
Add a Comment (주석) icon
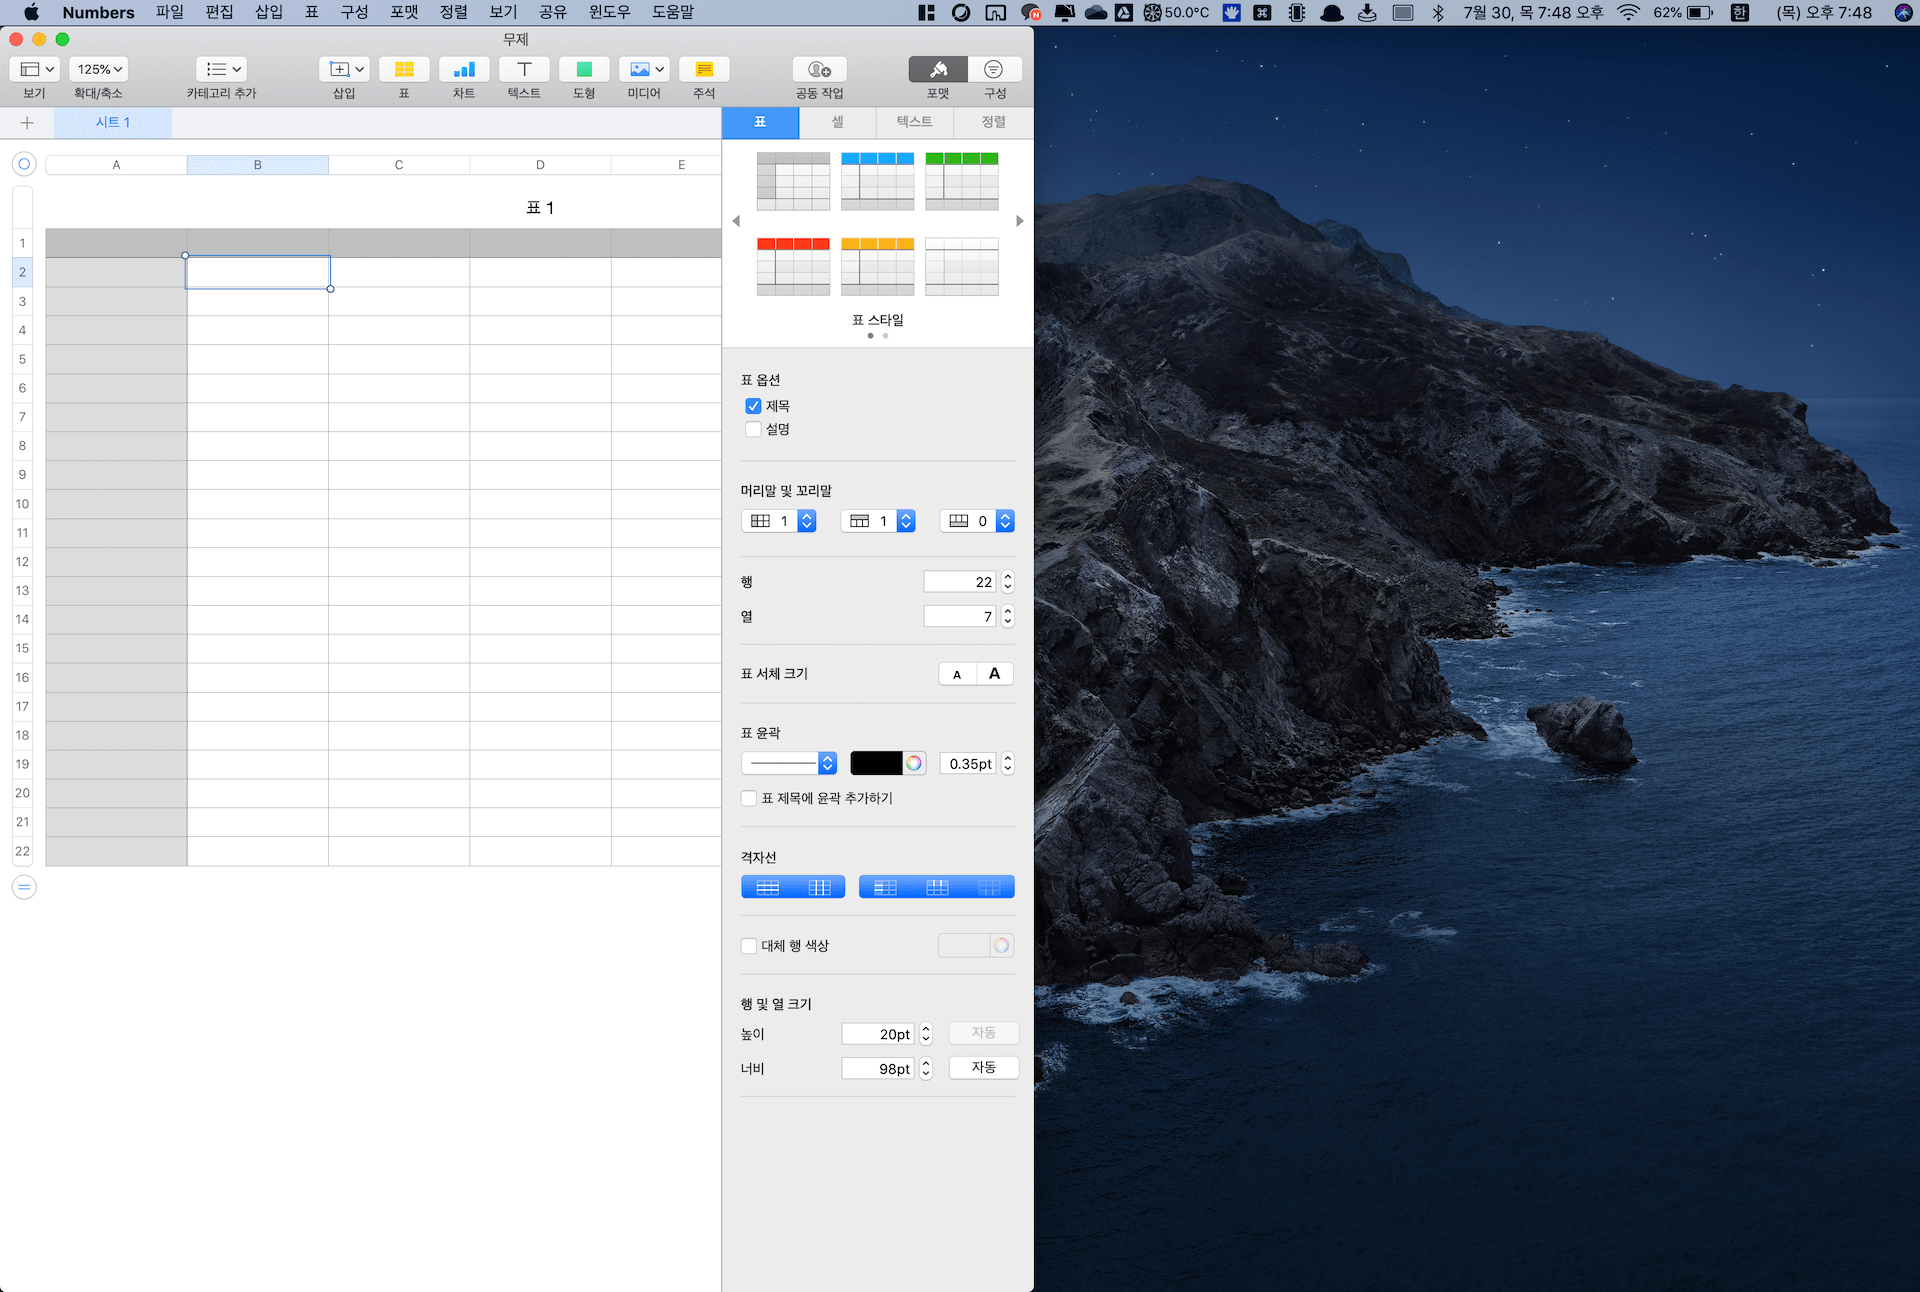click(704, 69)
